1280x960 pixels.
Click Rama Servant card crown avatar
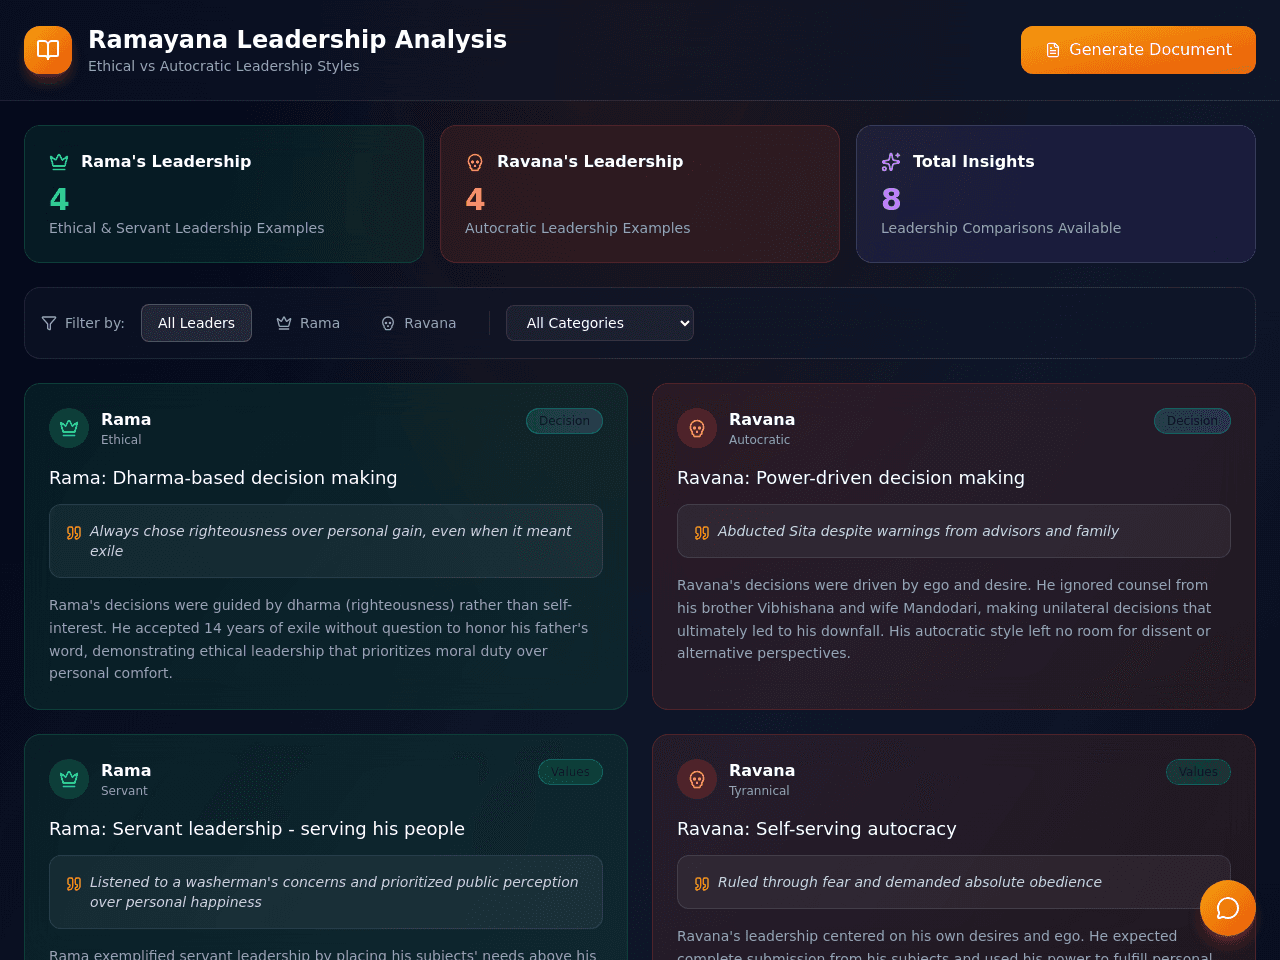point(69,779)
